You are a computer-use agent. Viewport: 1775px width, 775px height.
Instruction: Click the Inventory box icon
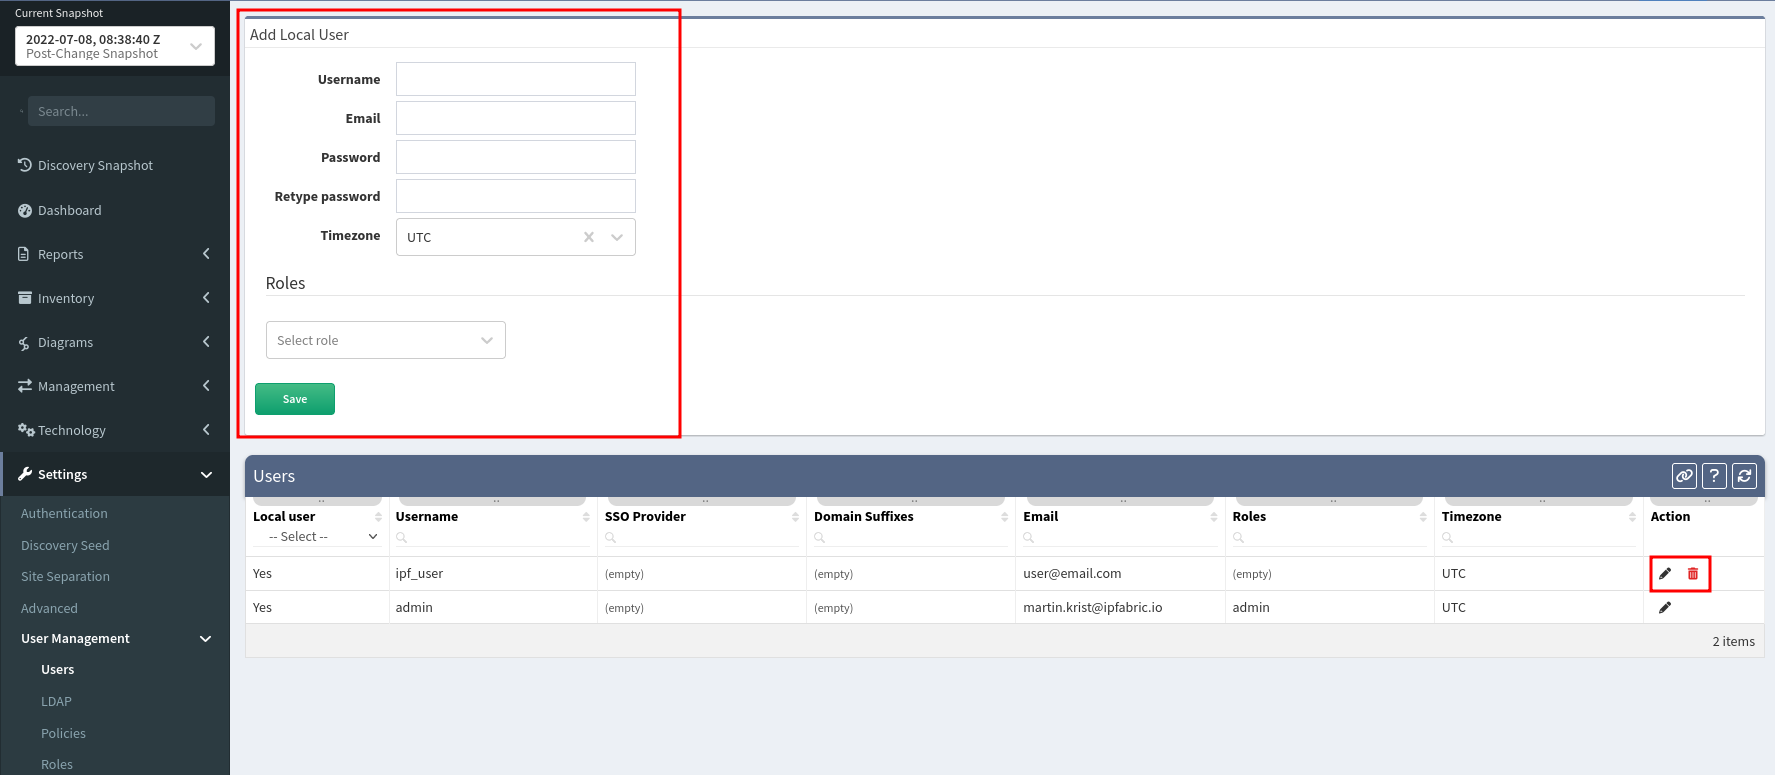pyautogui.click(x=25, y=298)
